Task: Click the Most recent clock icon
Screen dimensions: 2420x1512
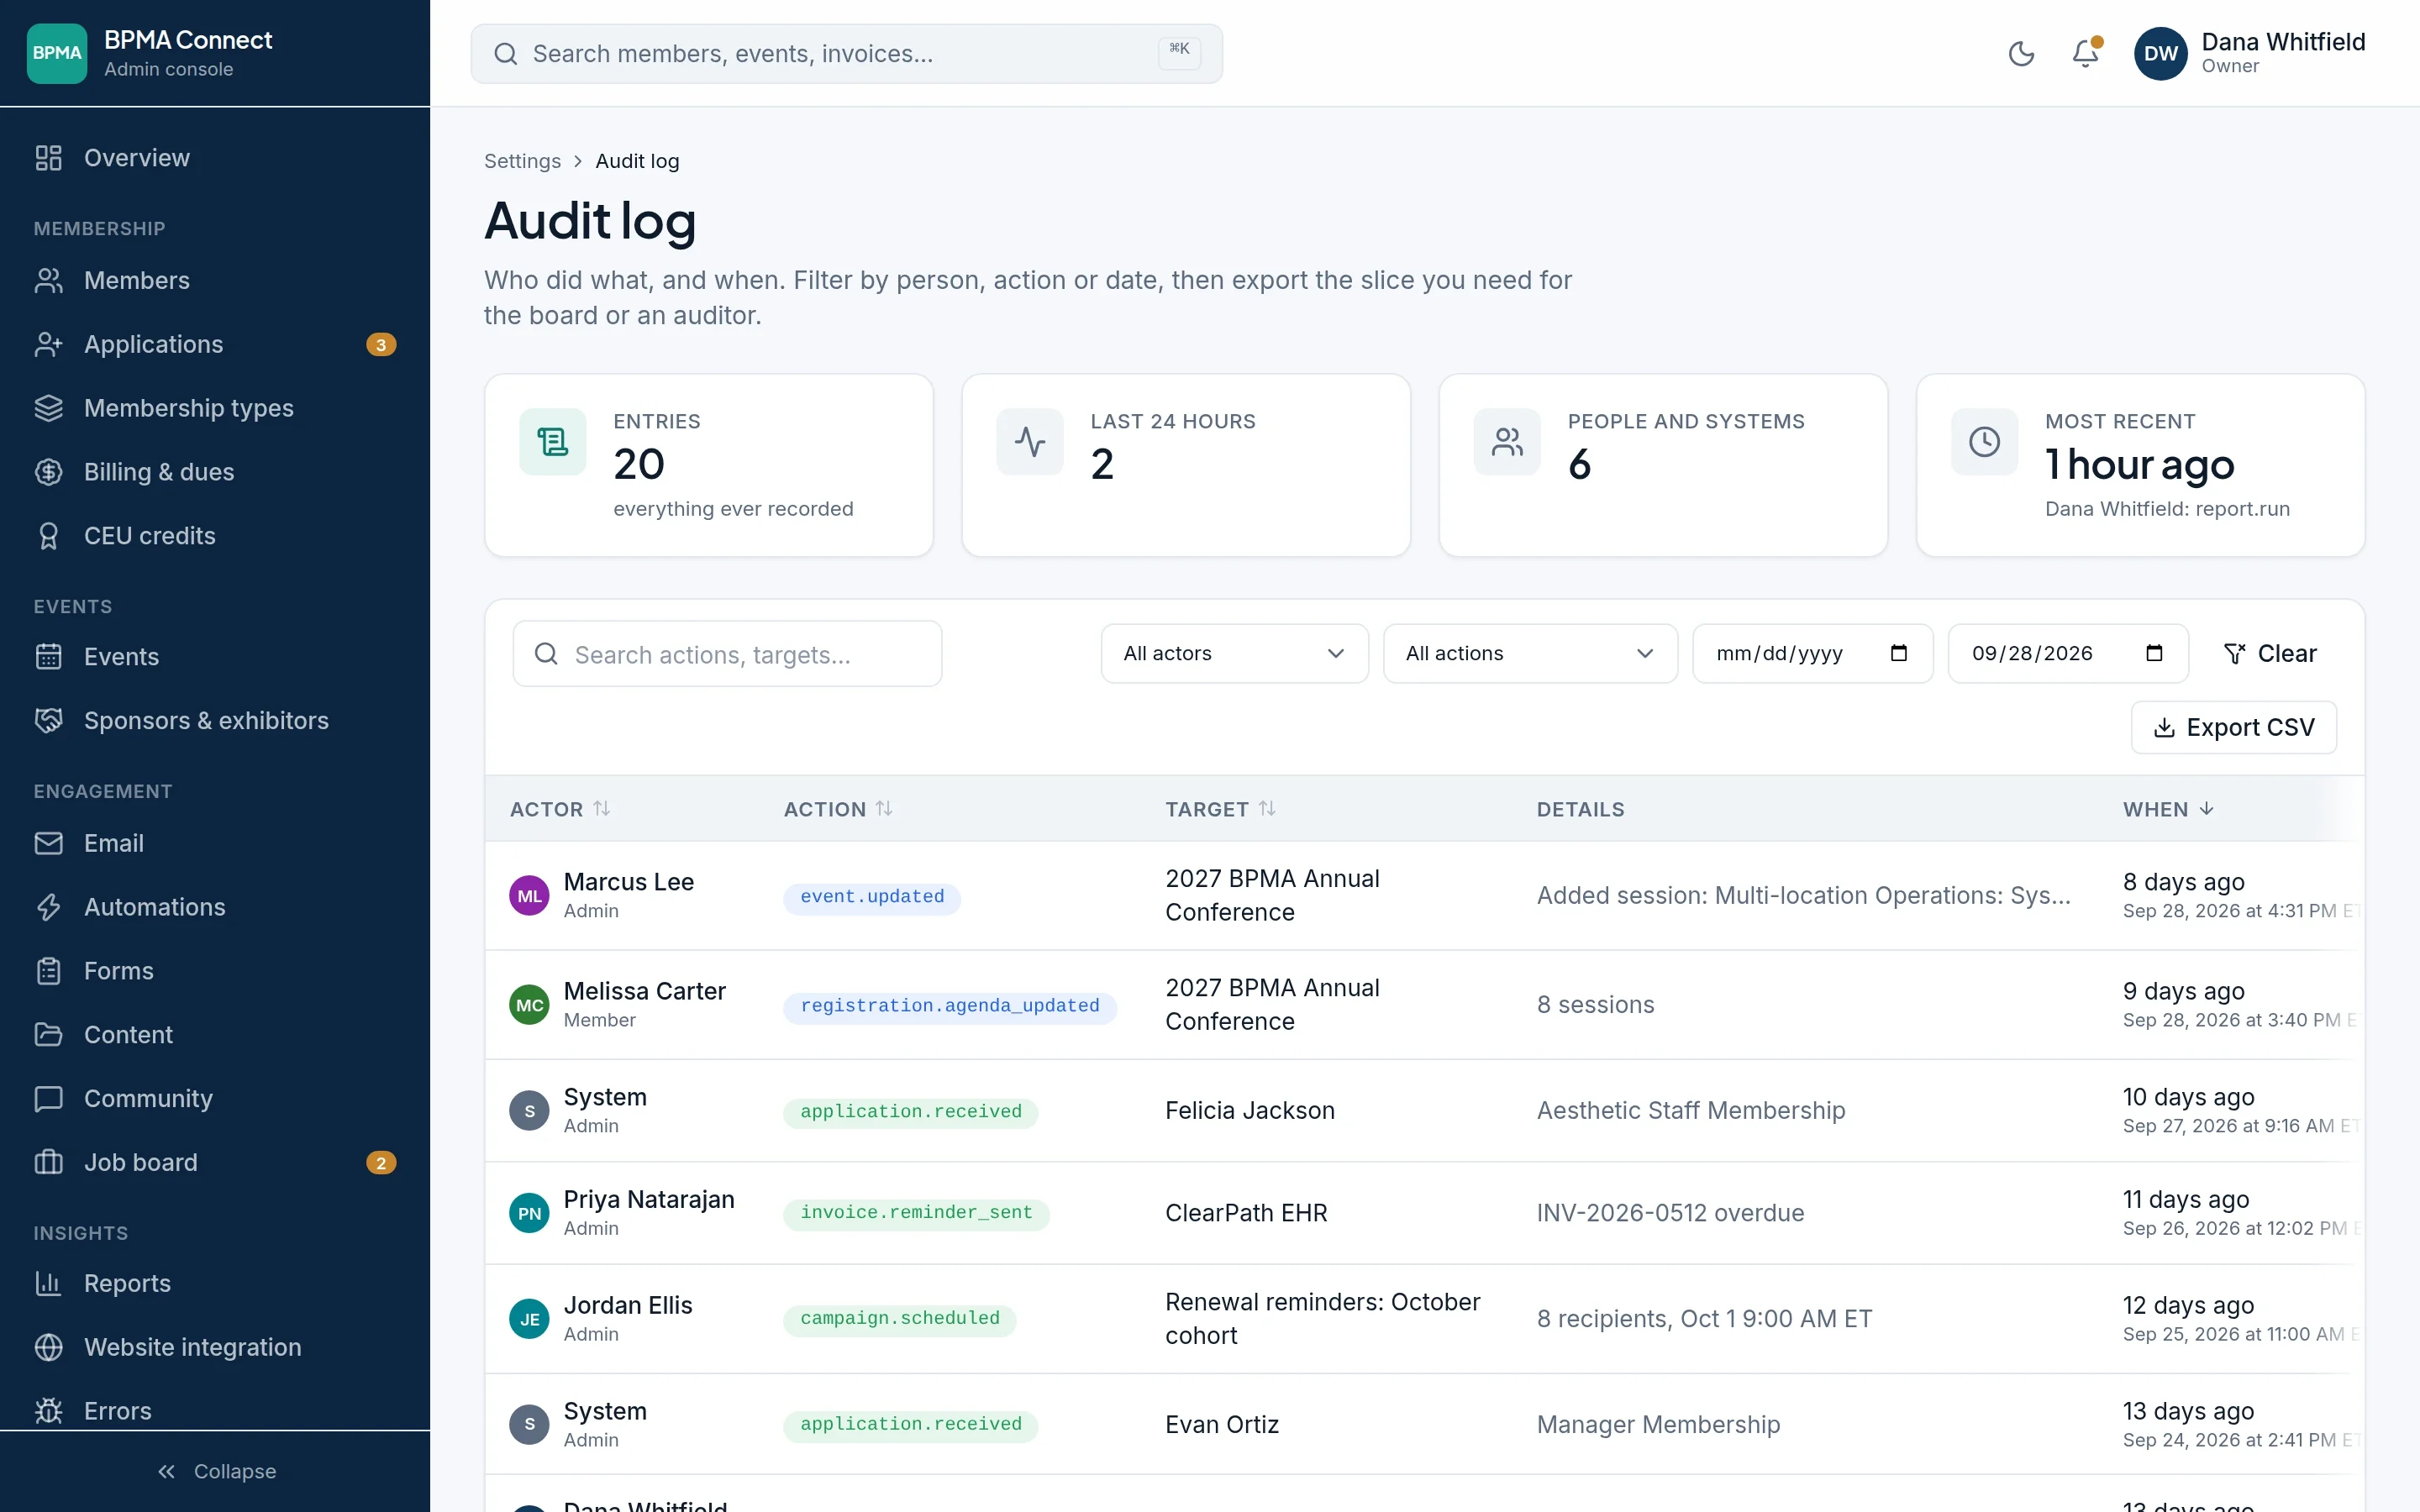Action: pos(1984,442)
